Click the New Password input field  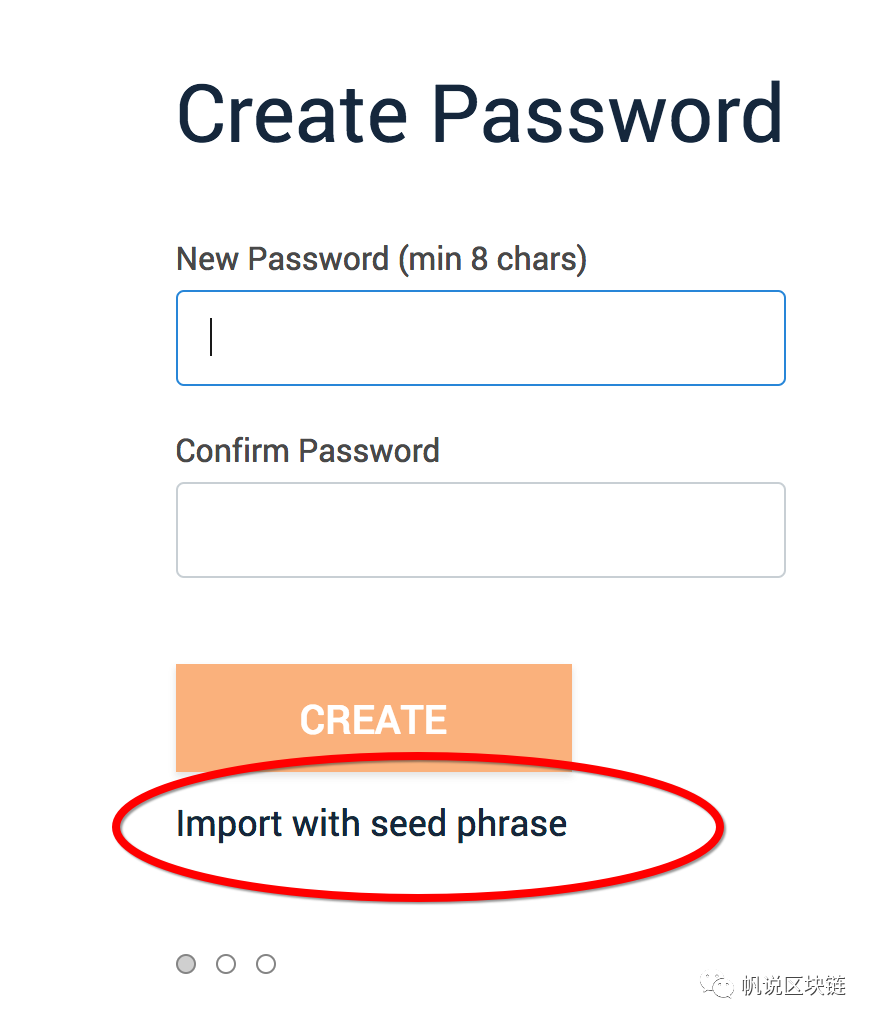(480, 338)
